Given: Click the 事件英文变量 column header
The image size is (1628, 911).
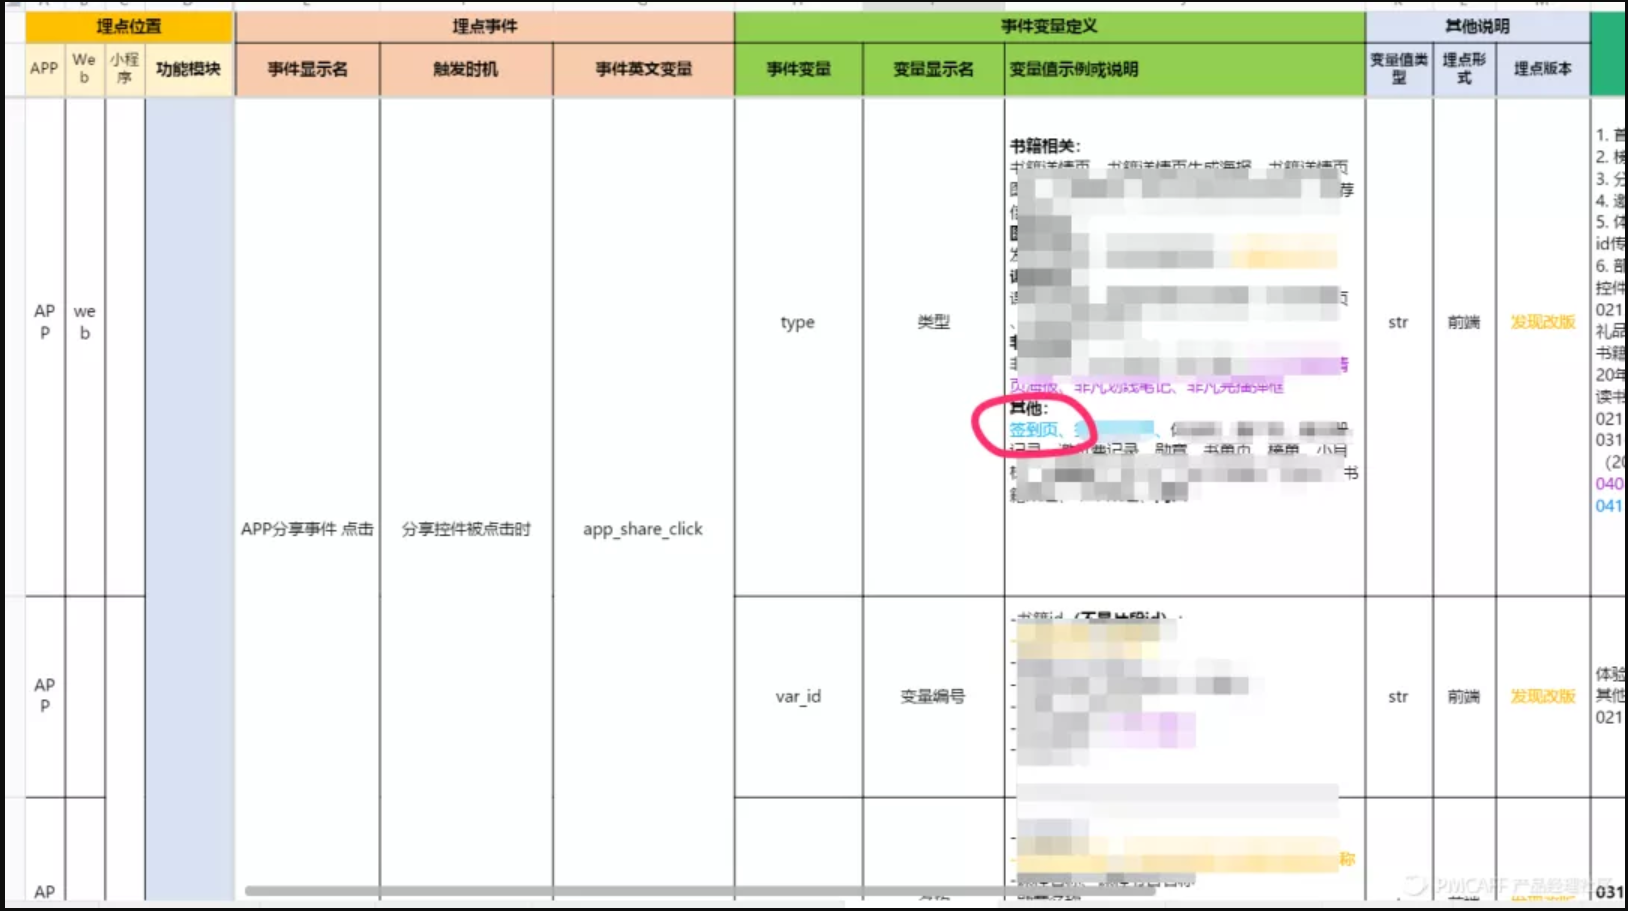Looking at the screenshot, I should [643, 69].
